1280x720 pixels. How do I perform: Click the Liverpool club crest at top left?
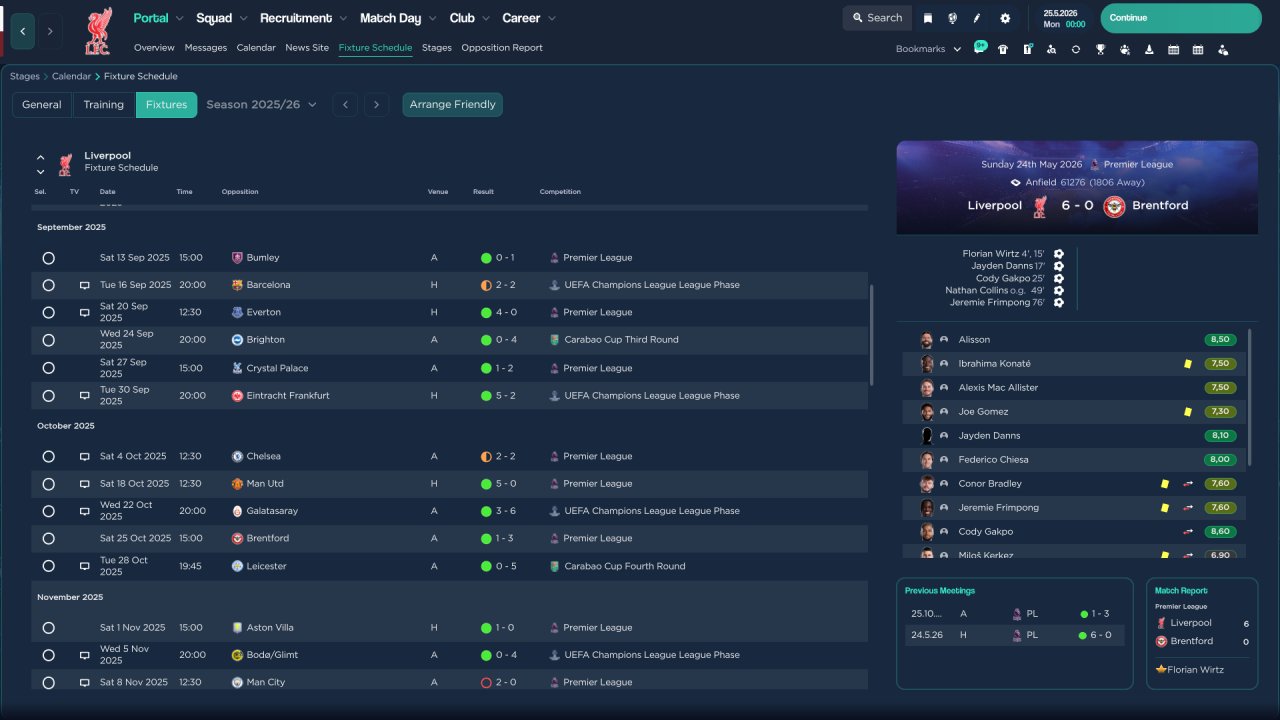tap(98, 31)
